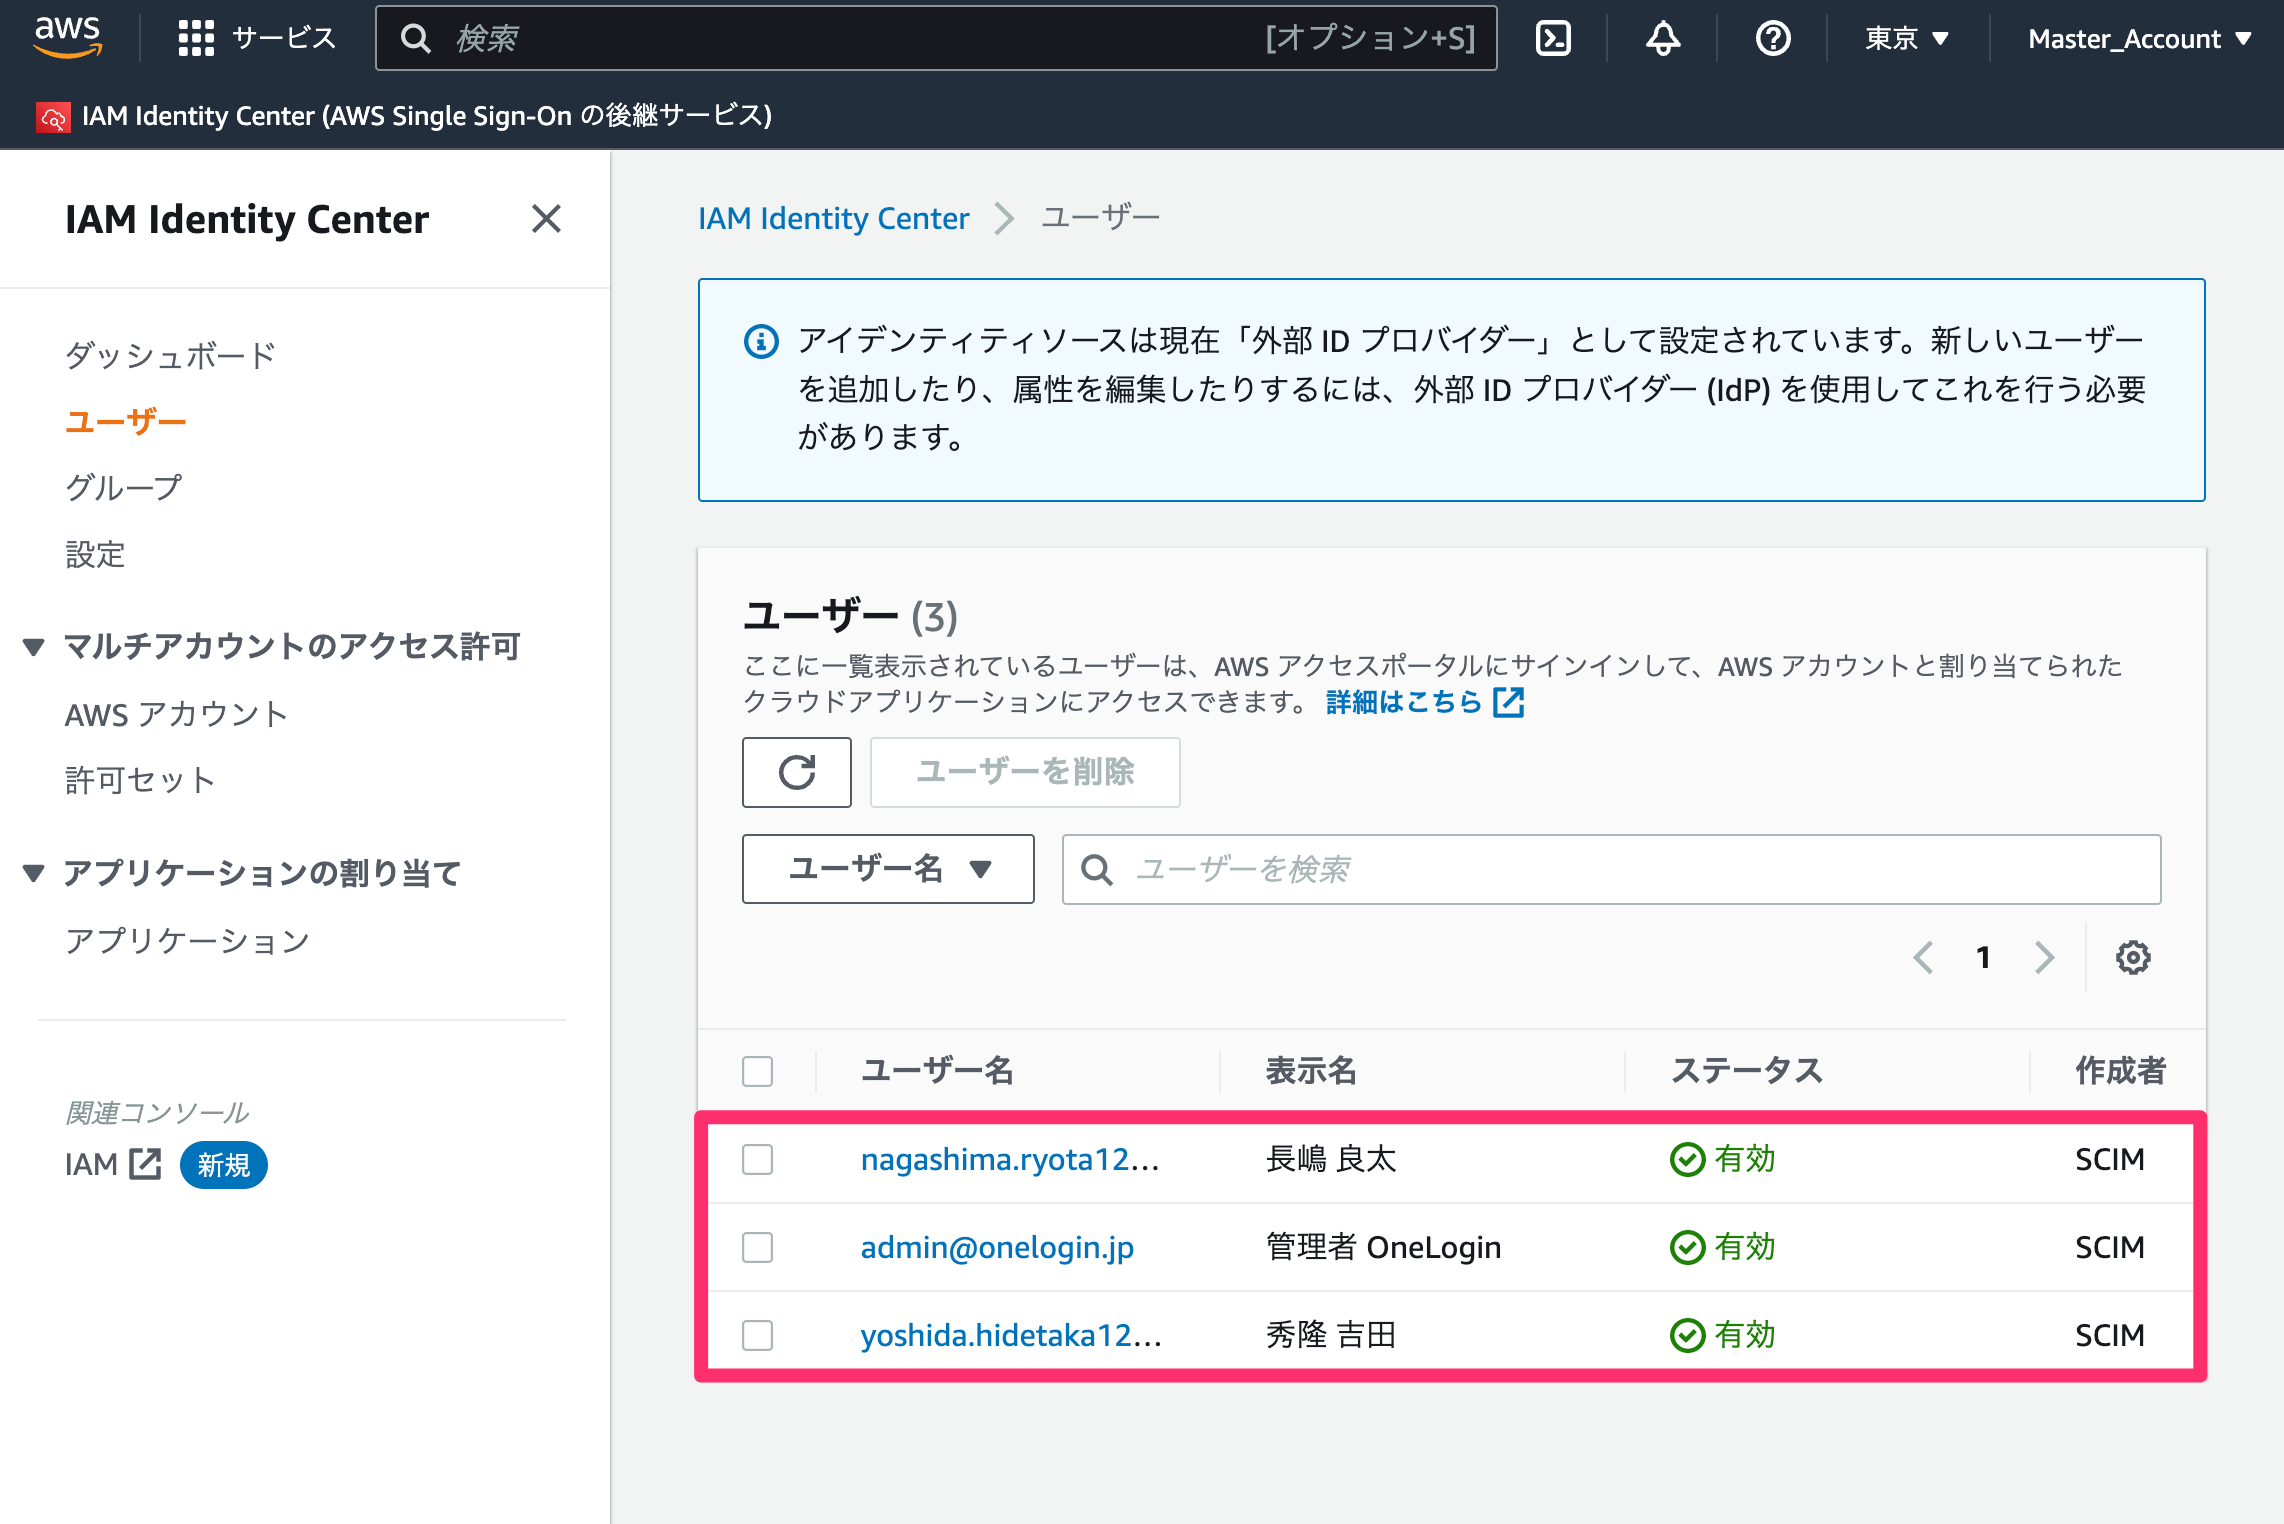Click display name 管理者 OneLogin
The height and width of the screenshot is (1524, 2284).
point(1383,1247)
